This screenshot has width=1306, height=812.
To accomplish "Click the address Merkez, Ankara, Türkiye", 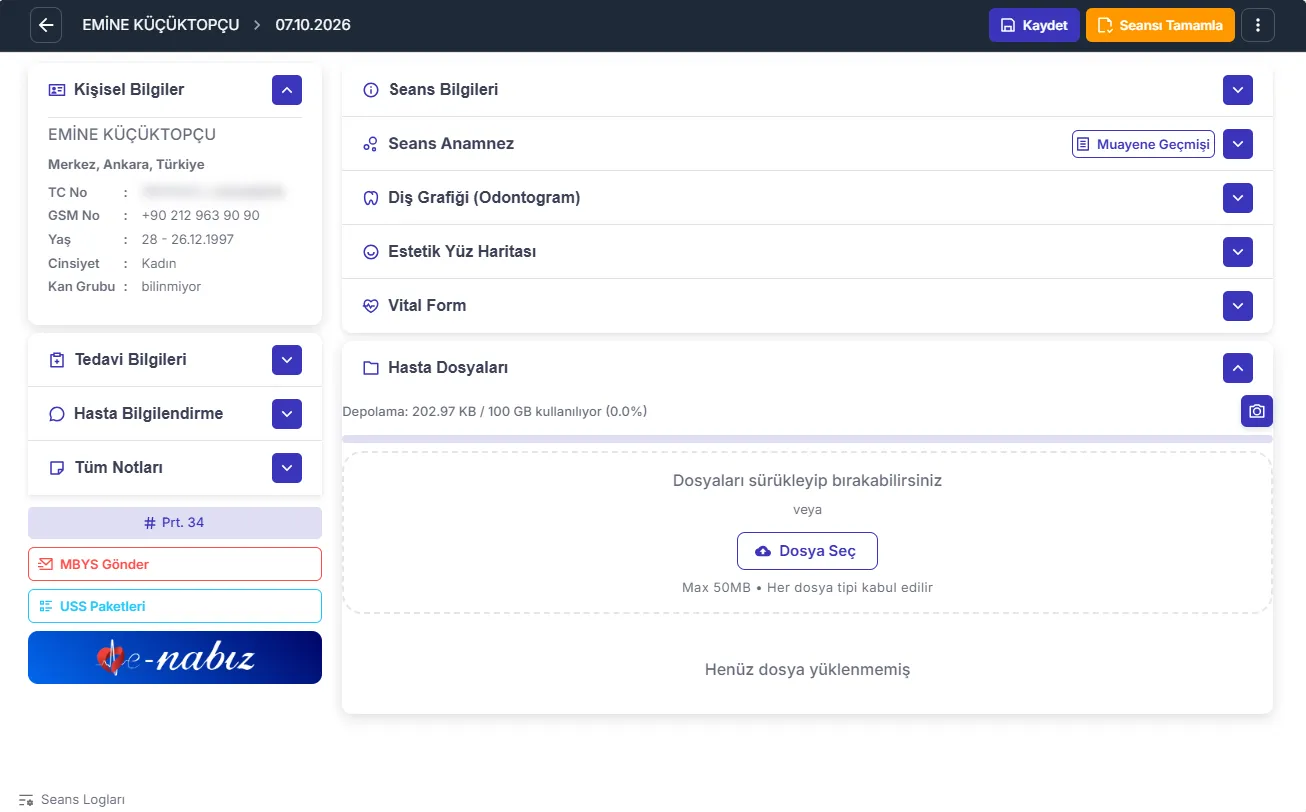I will [126, 165].
